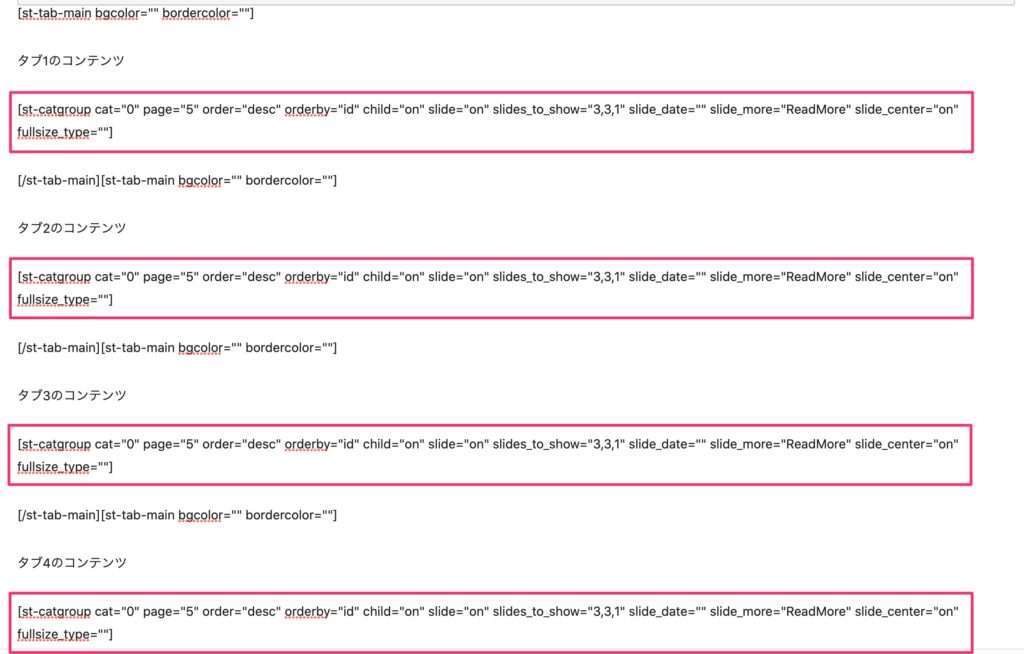Viewport: 1024px width, 654px height.
Task: Click the text "タブ1のコンテンツ"
Action: 71,61
